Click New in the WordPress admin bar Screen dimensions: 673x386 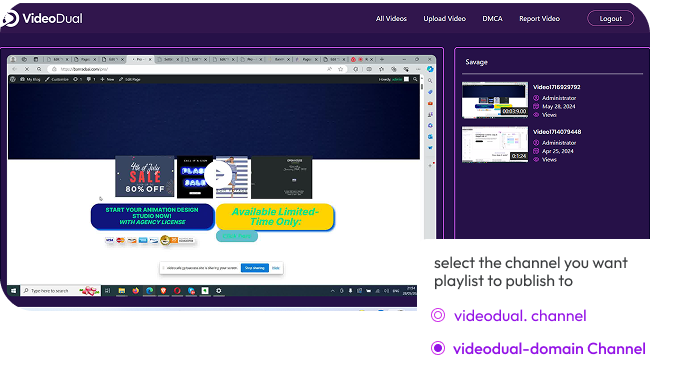pyautogui.click(x=107, y=79)
